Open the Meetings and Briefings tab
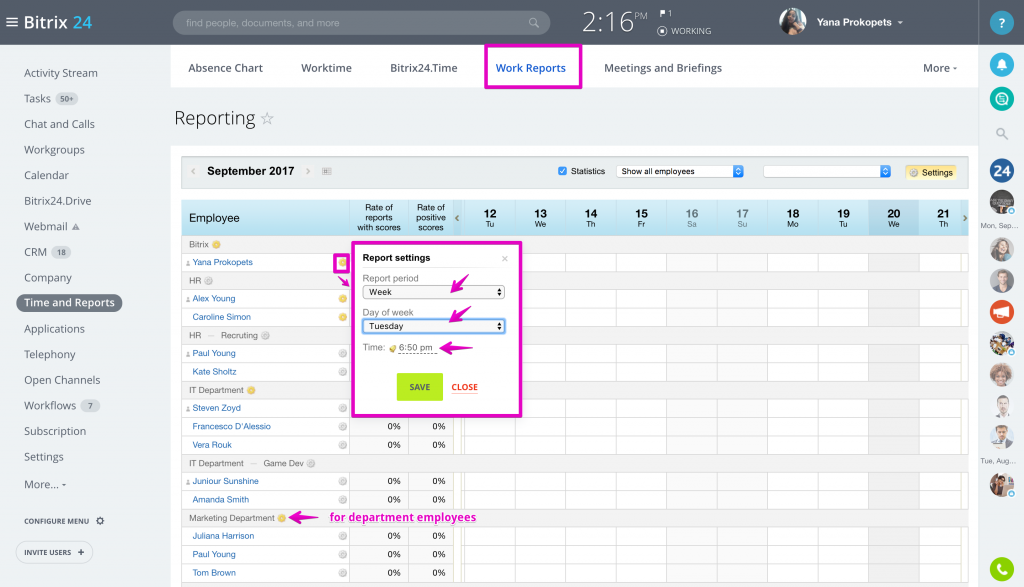The width and height of the screenshot is (1024, 587). tap(663, 68)
